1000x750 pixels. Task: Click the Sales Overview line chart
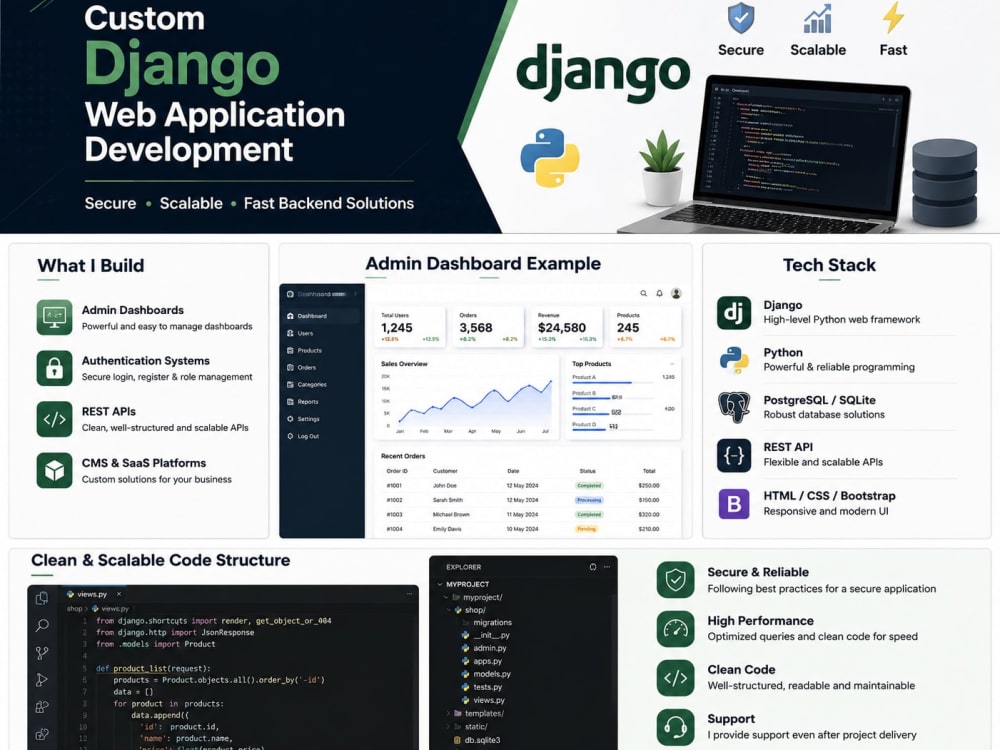tap(474, 402)
